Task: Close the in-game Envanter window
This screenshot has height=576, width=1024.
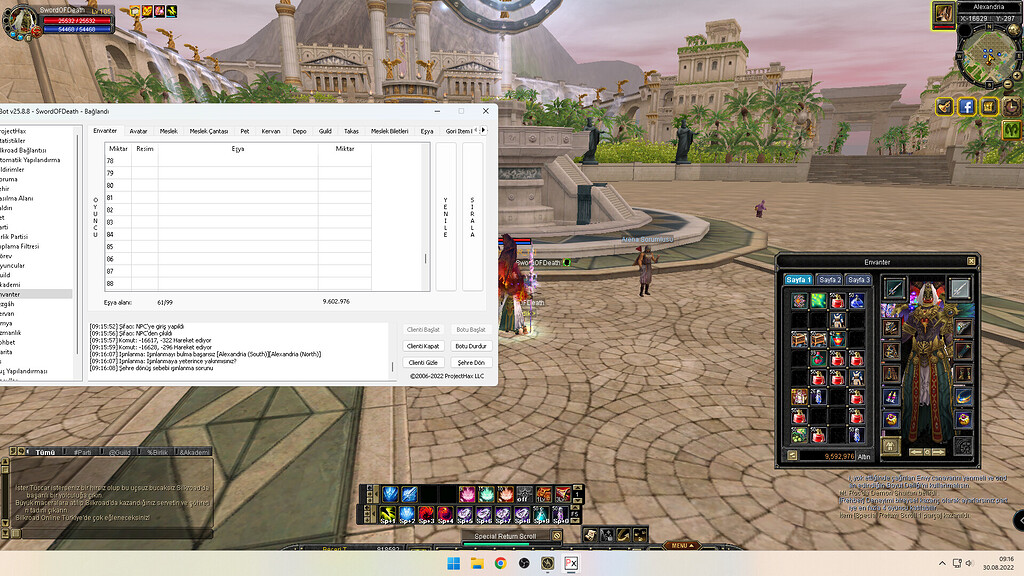Action: (970, 261)
